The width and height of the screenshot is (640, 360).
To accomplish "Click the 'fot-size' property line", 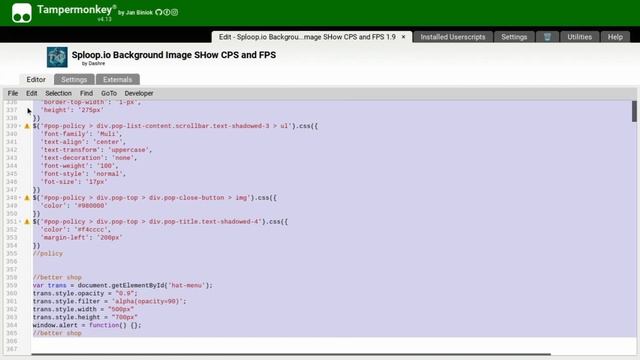I will point(74,182).
